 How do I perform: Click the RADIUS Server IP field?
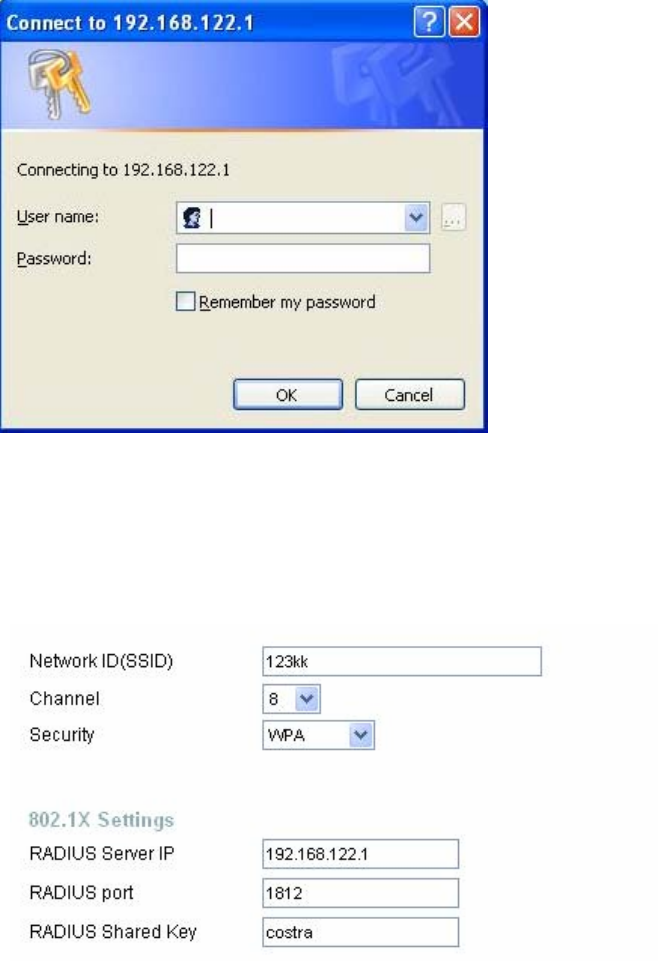click(x=360, y=854)
